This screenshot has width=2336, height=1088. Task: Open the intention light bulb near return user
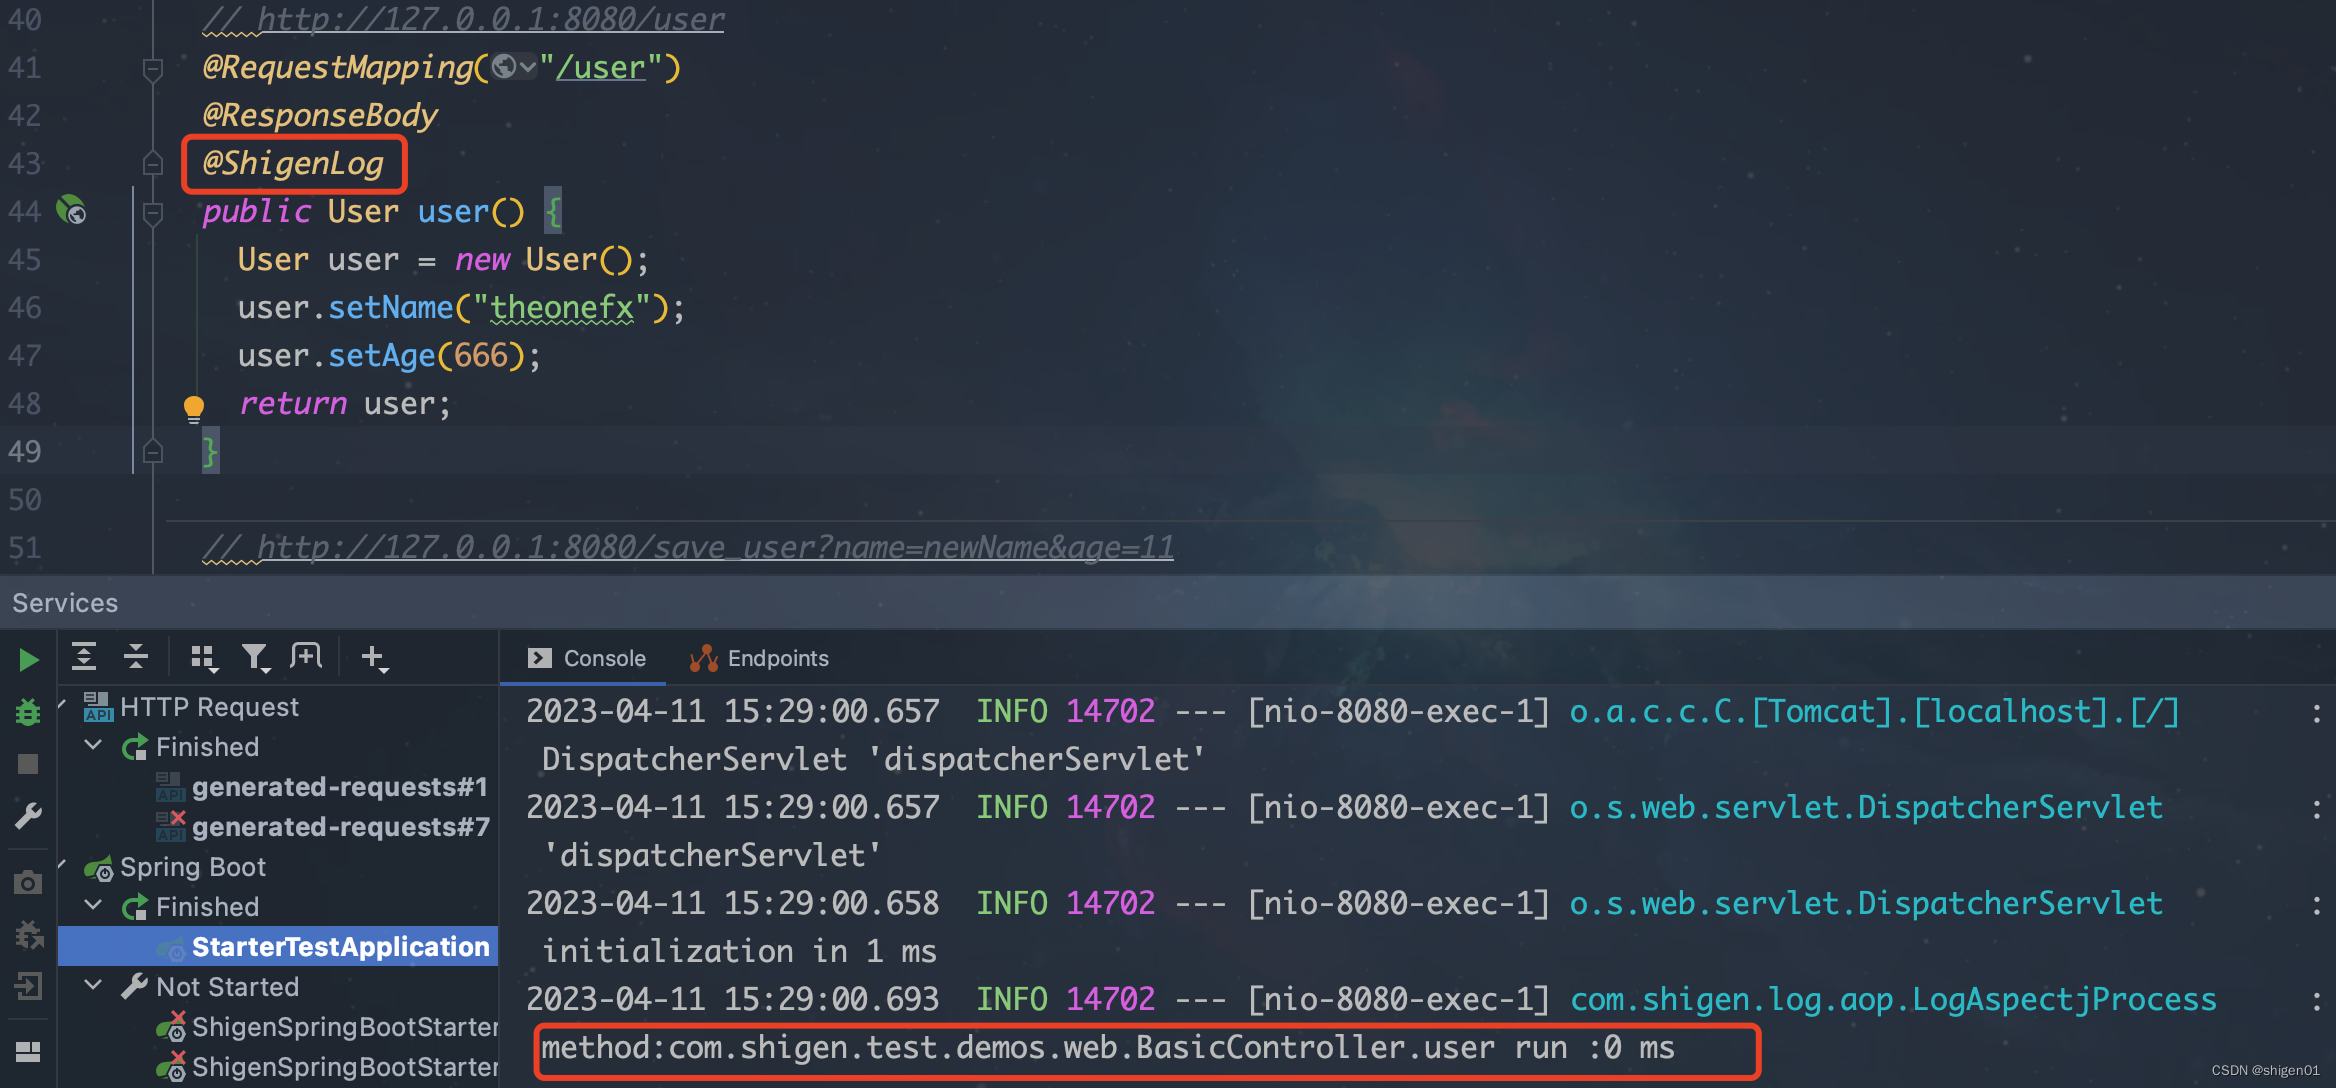(194, 406)
